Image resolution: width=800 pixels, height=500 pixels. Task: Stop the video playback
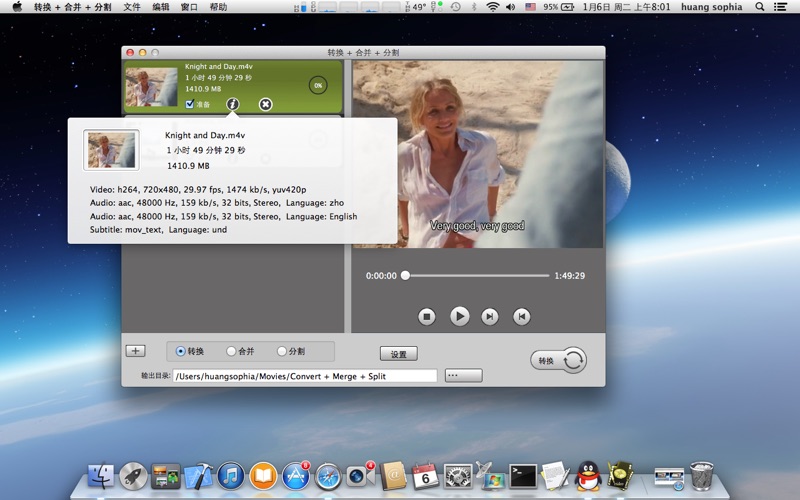427,316
